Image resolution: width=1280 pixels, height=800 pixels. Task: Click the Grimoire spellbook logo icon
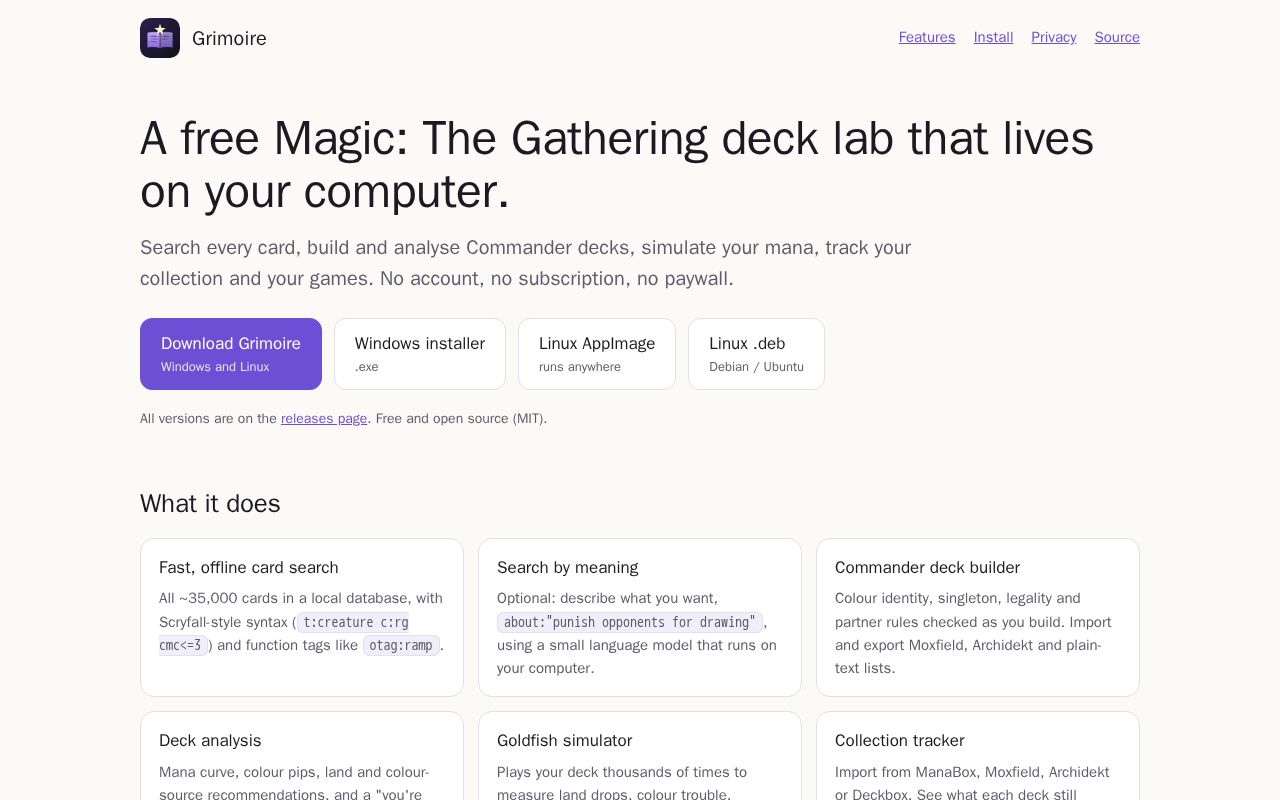coord(160,38)
